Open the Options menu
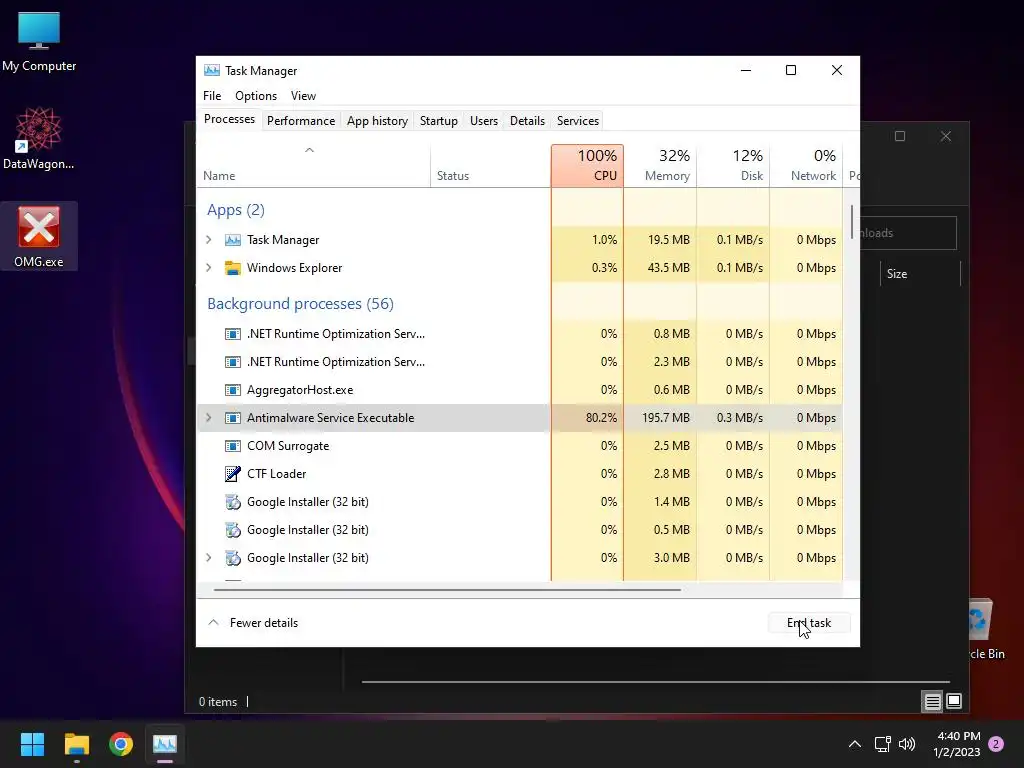The width and height of the screenshot is (1024, 768). point(256,96)
